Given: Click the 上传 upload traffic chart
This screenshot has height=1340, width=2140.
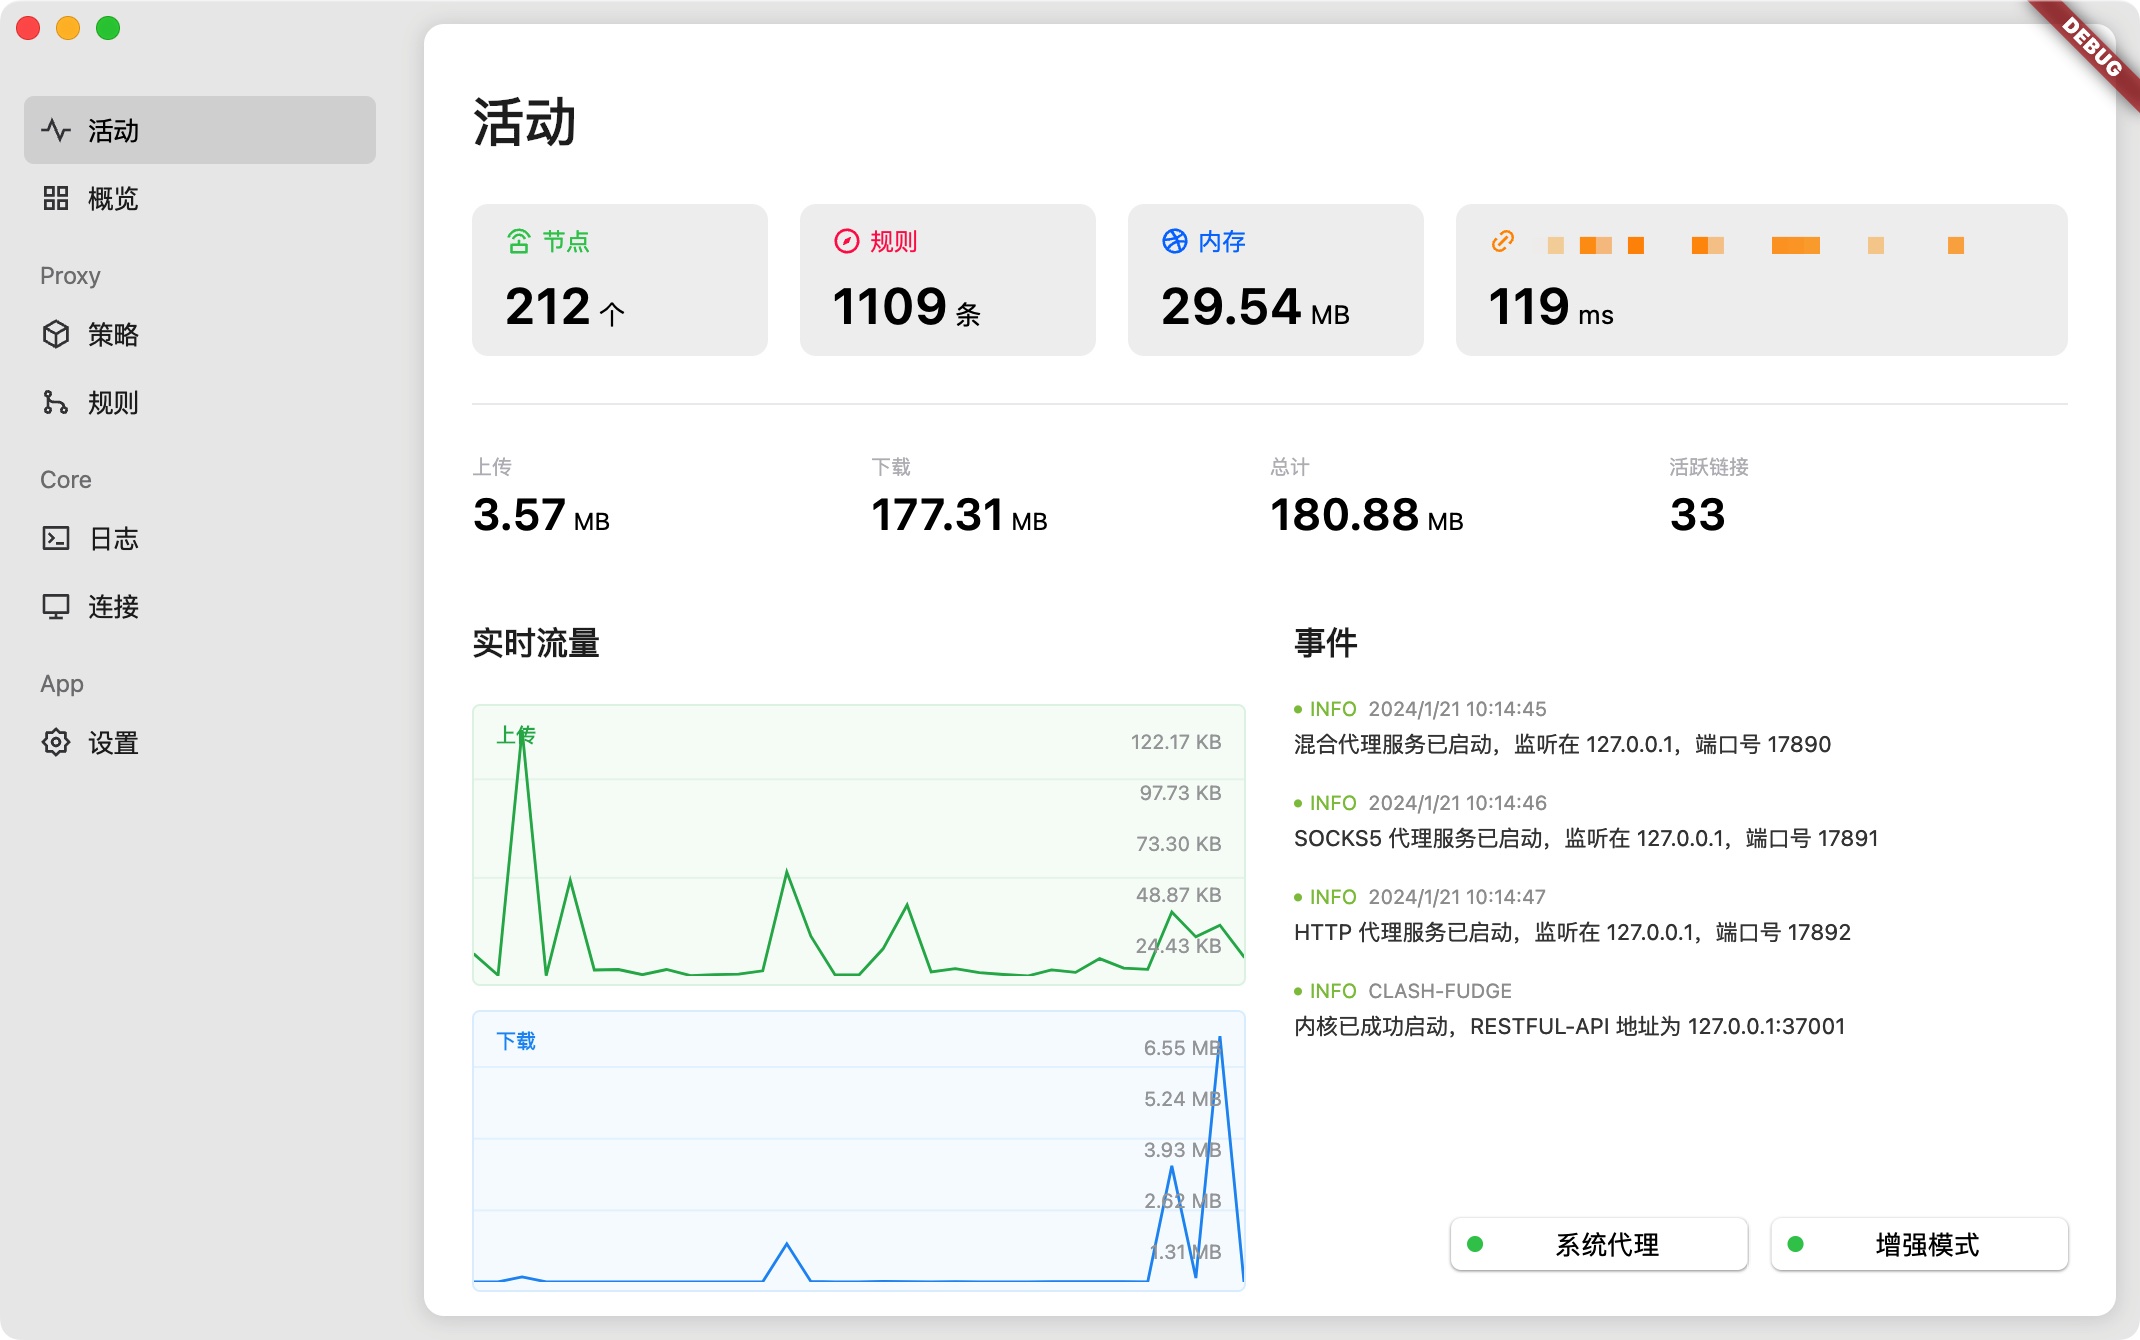Looking at the screenshot, I should point(858,845).
